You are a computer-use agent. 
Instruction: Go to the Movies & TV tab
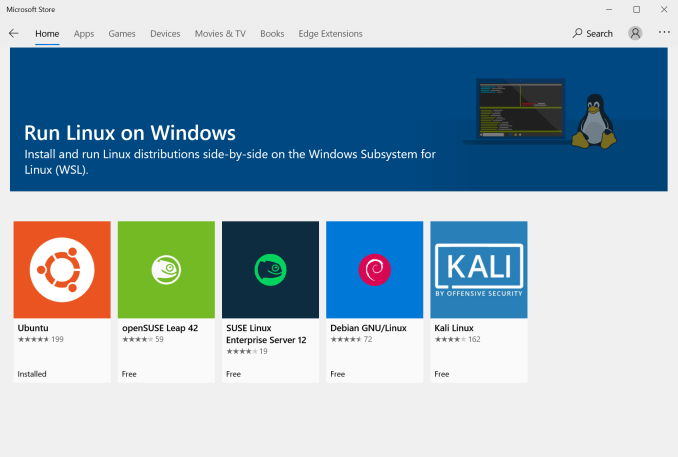220,34
